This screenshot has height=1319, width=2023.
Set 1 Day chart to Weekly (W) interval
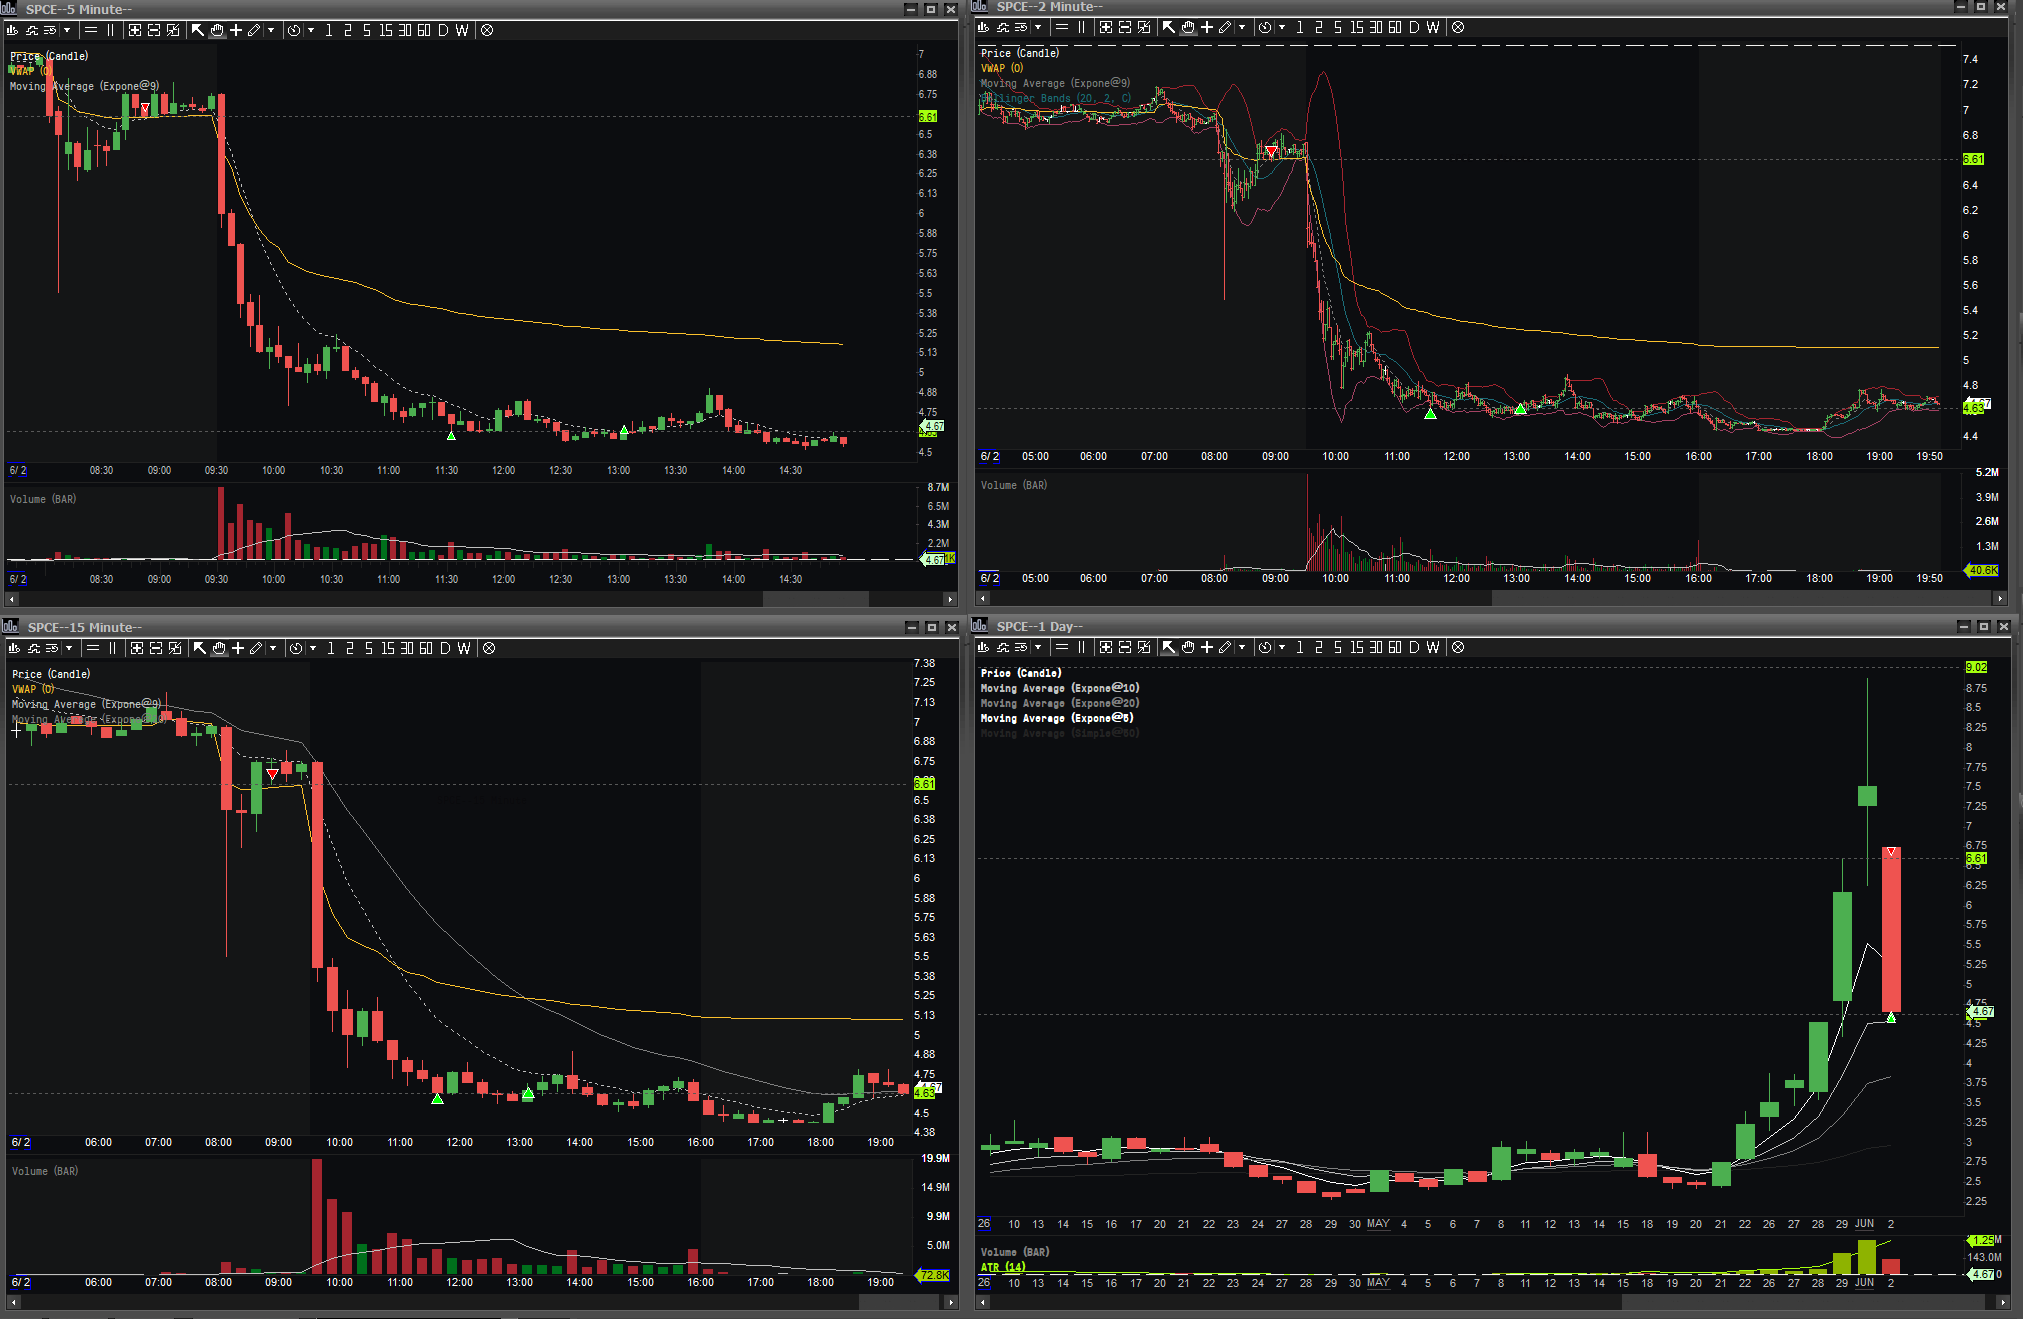coord(1433,647)
